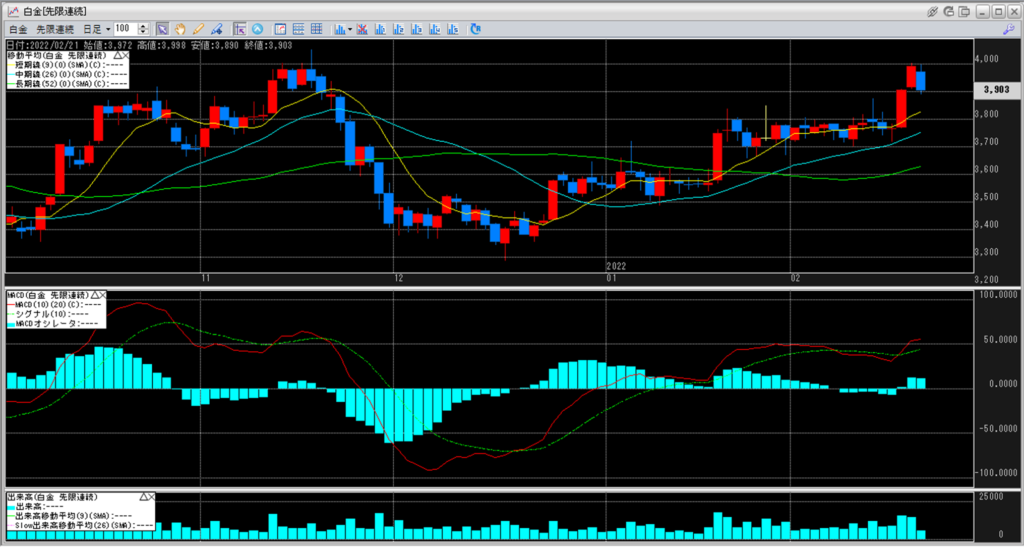Collapse the MACD legend using triangle

(94, 297)
